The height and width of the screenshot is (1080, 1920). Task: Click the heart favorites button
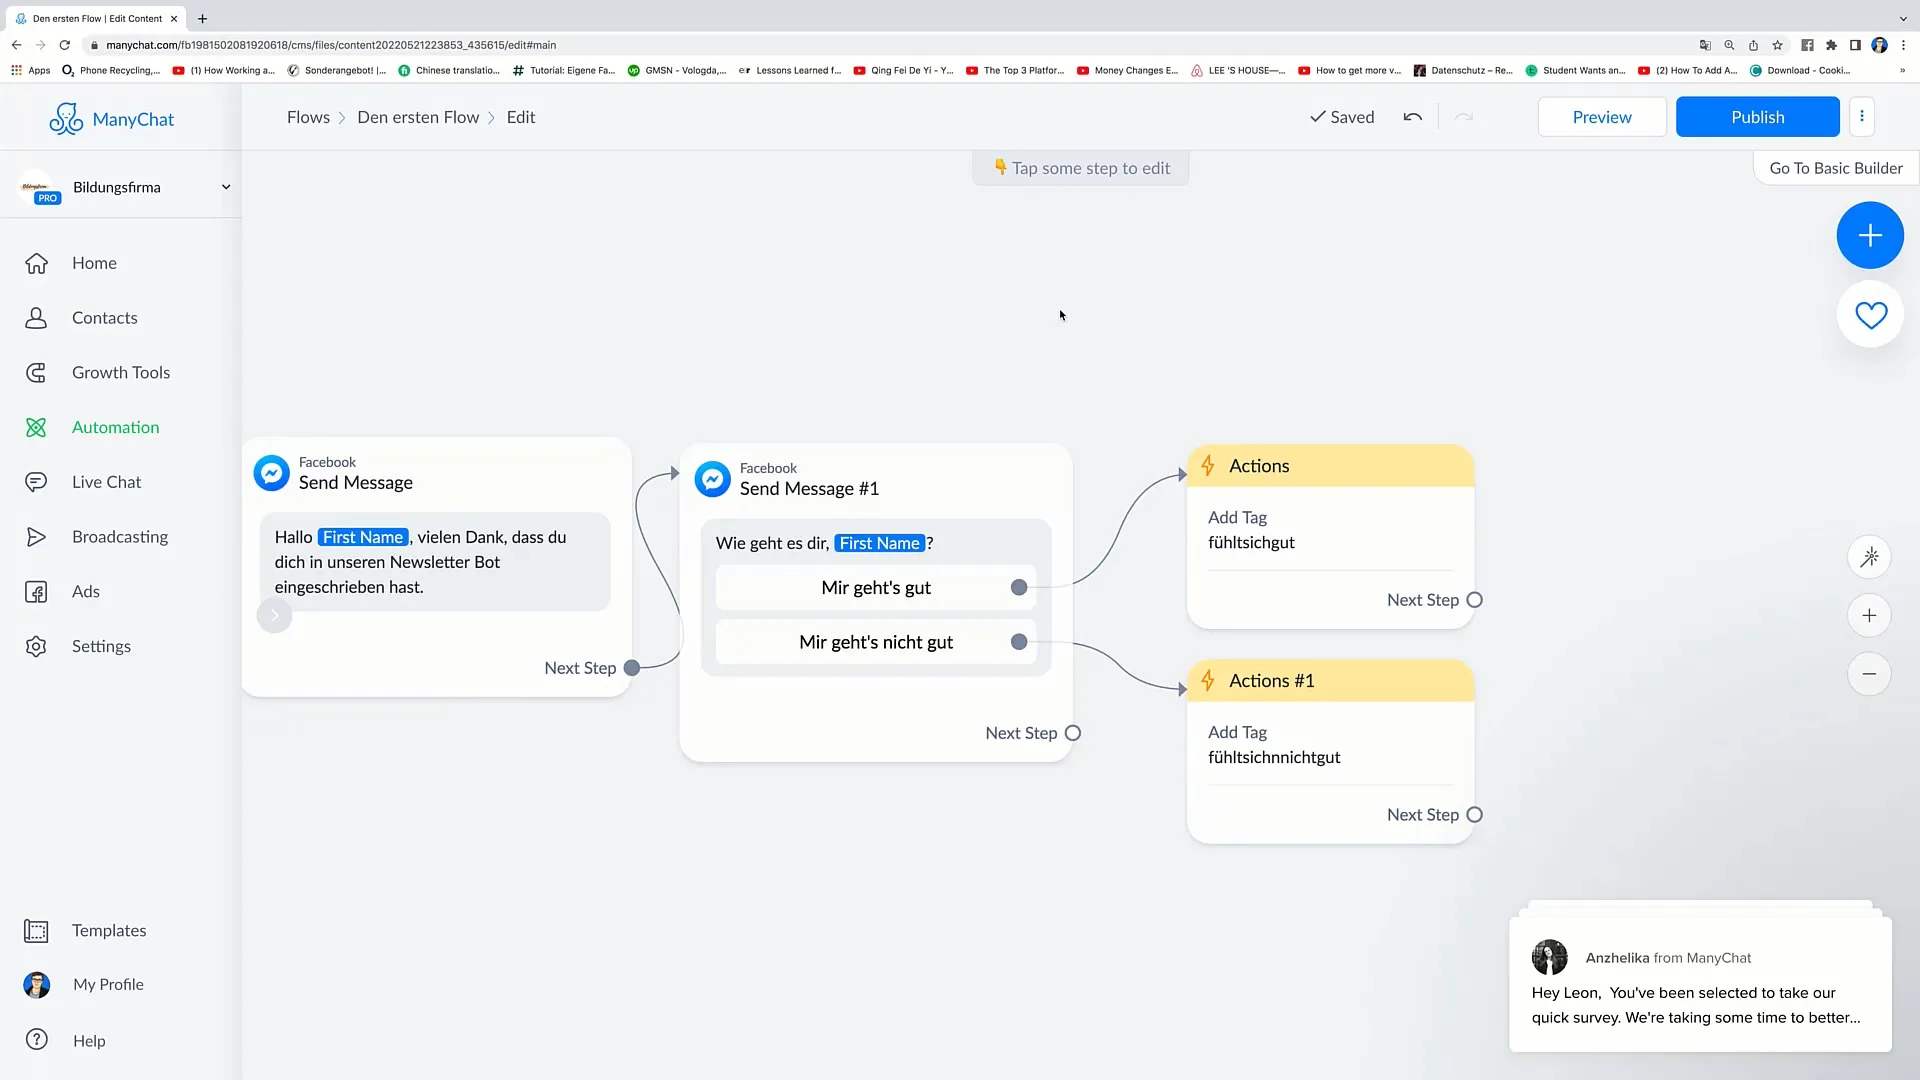(1870, 315)
